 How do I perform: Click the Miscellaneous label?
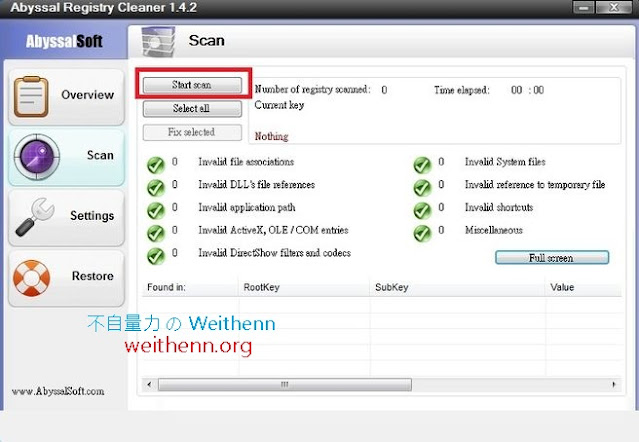494,230
